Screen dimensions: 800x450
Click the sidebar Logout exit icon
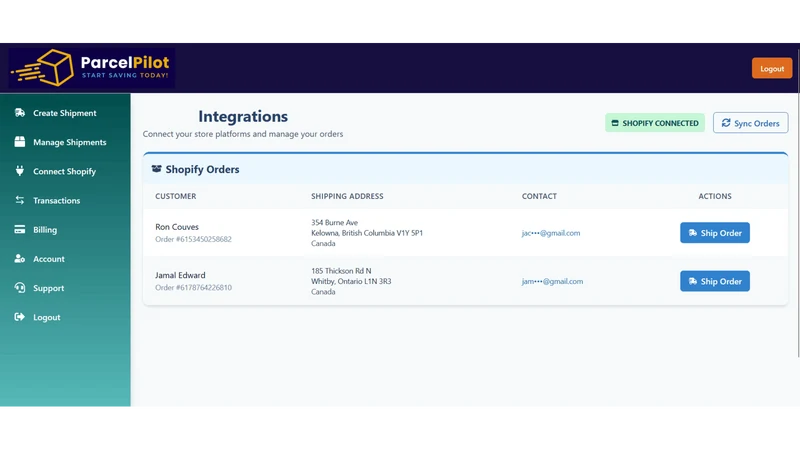point(20,317)
